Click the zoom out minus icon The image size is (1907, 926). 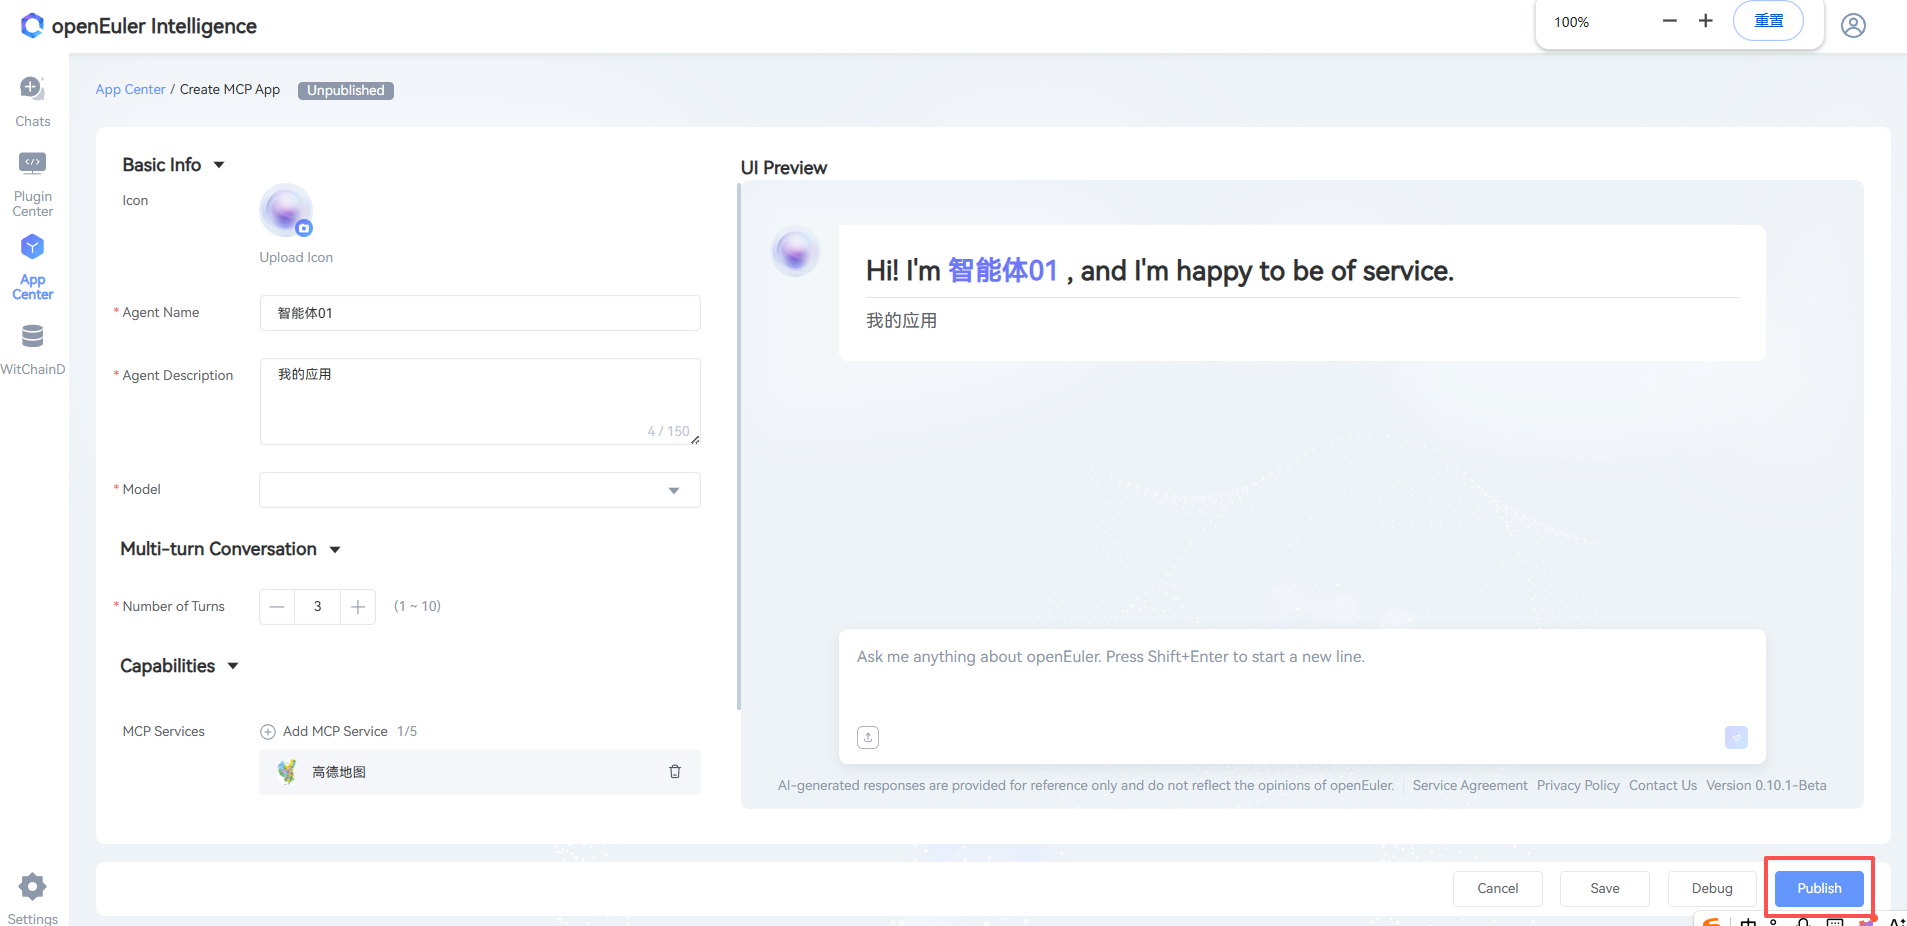pos(1669,21)
